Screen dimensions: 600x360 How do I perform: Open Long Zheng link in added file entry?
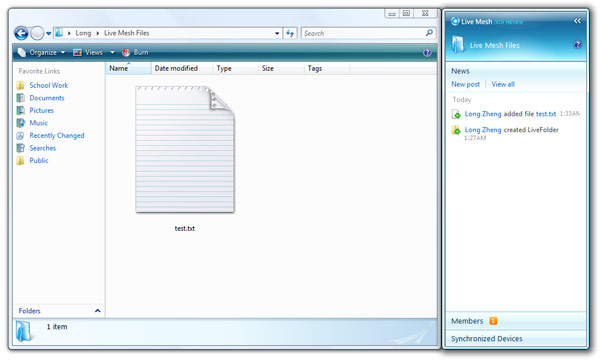point(483,114)
